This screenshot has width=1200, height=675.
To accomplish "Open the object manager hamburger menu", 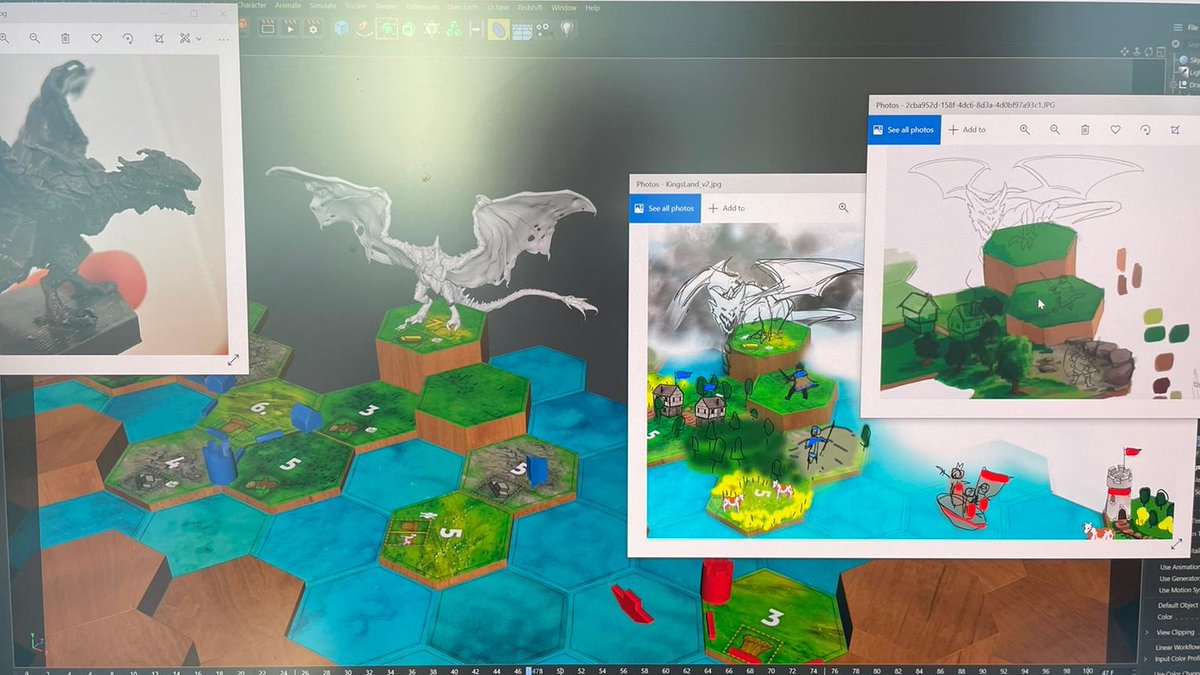I will pyautogui.click(x=1177, y=30).
